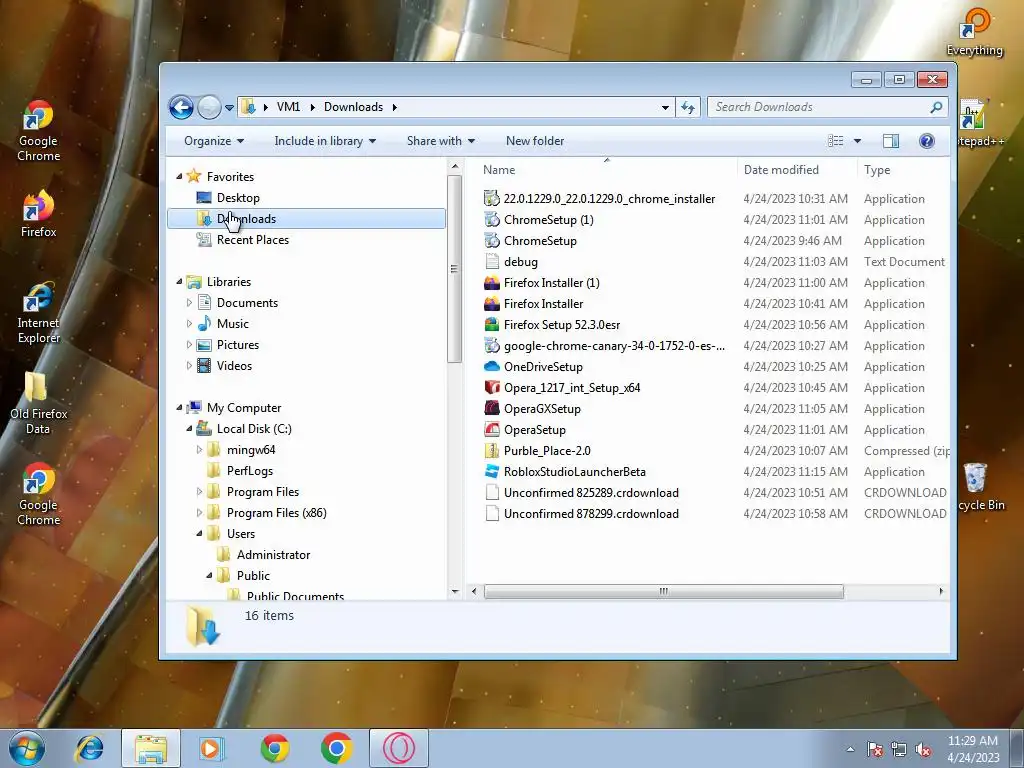Image resolution: width=1024 pixels, height=768 pixels.
Task: Expand the Pictures library
Action: (x=189, y=345)
